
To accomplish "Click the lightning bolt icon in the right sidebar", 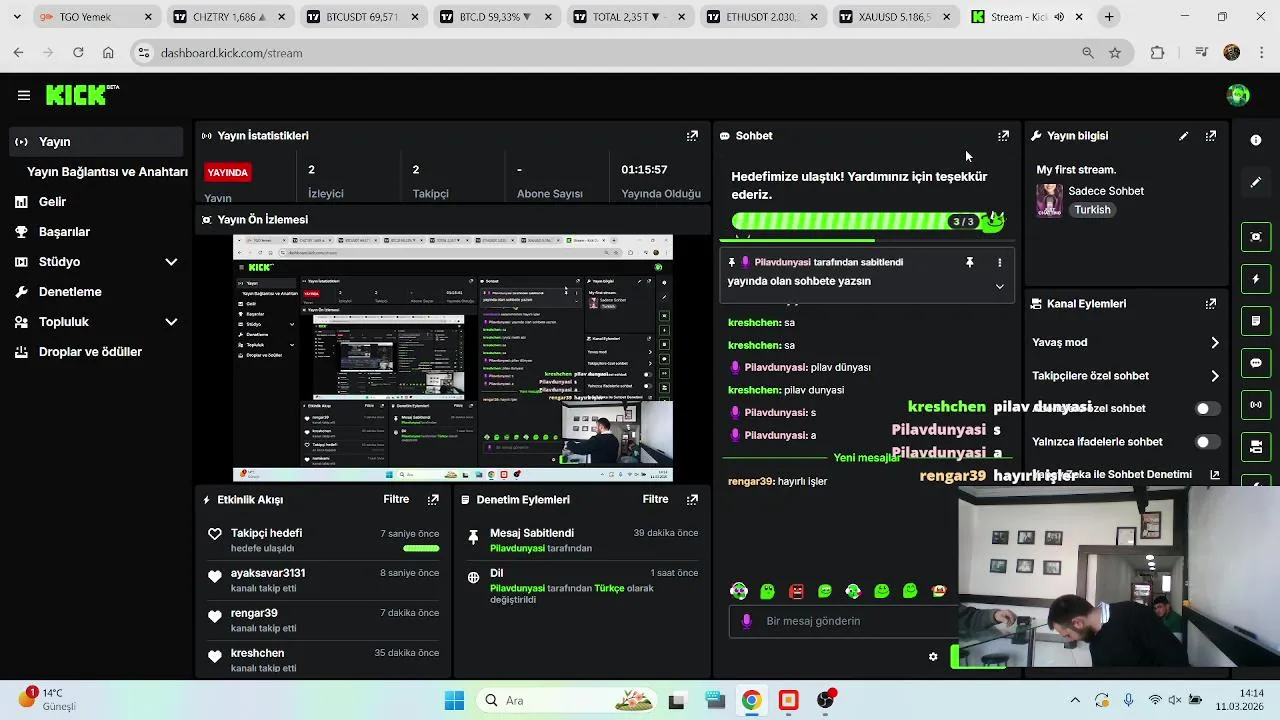I will coord(1256,279).
